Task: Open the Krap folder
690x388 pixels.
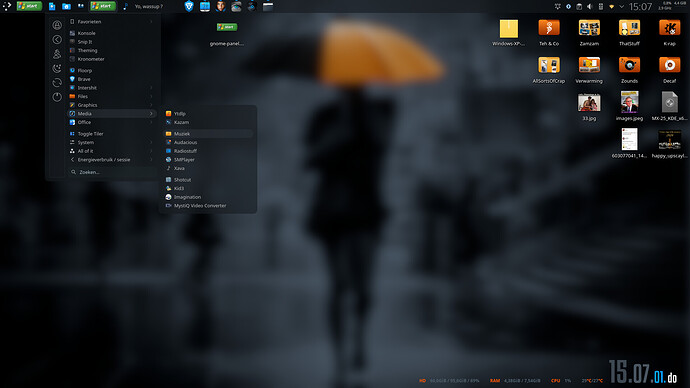Action: point(669,33)
